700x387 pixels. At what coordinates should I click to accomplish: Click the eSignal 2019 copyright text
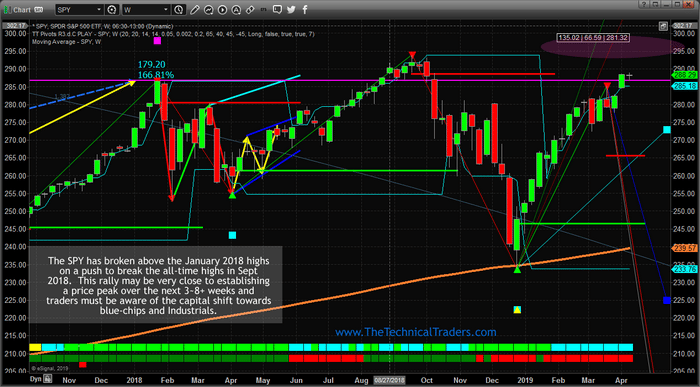(50, 369)
